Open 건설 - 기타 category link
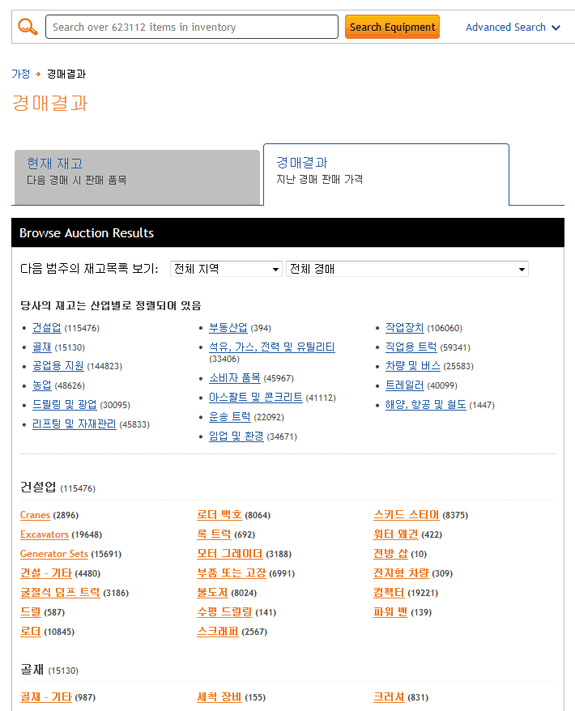Screen dimensions: 575x711 (x=46, y=573)
